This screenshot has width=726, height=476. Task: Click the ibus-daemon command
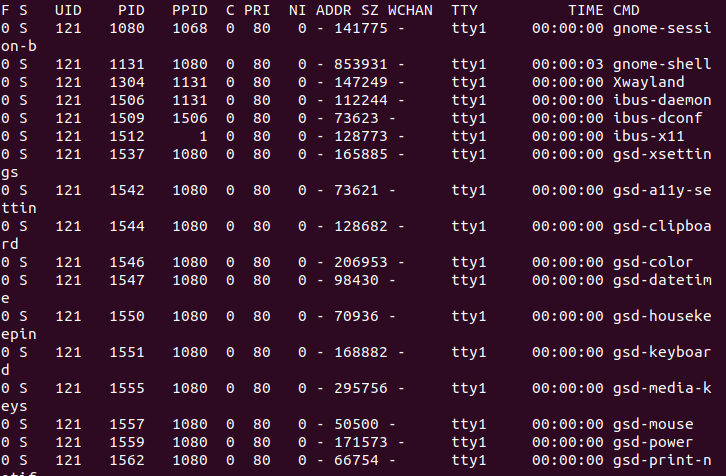click(x=662, y=100)
